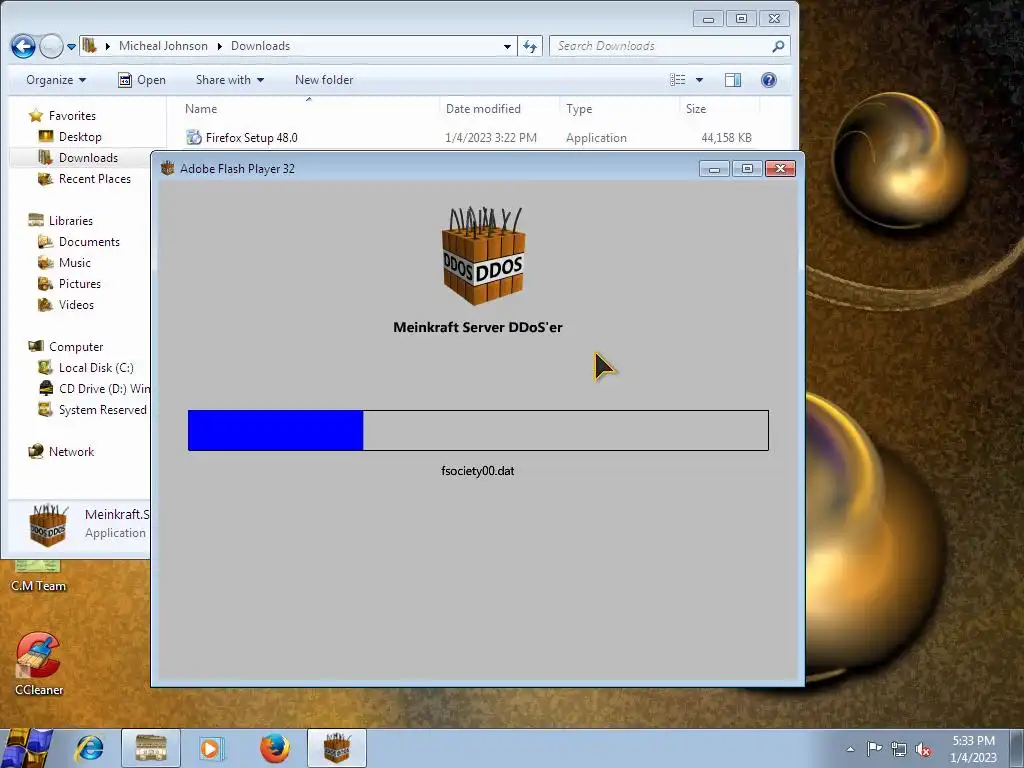
Task: Click the Refresh button beside address bar
Action: coord(530,46)
